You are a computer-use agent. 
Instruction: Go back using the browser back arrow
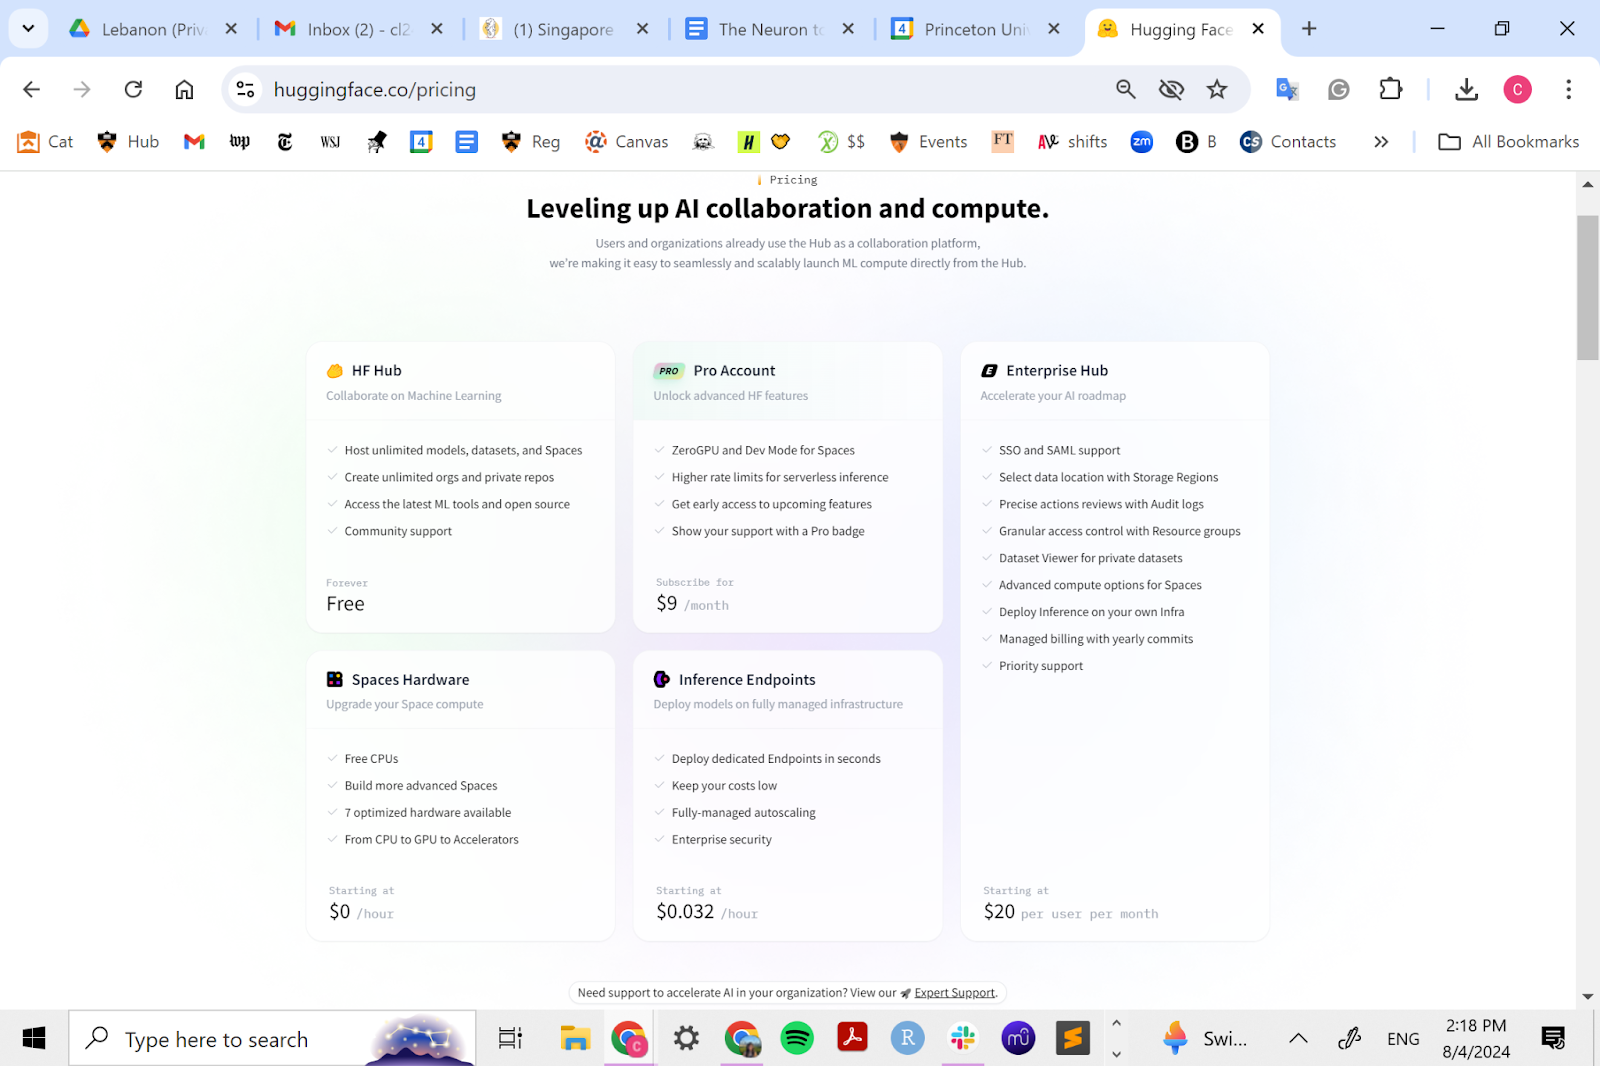[x=32, y=90]
